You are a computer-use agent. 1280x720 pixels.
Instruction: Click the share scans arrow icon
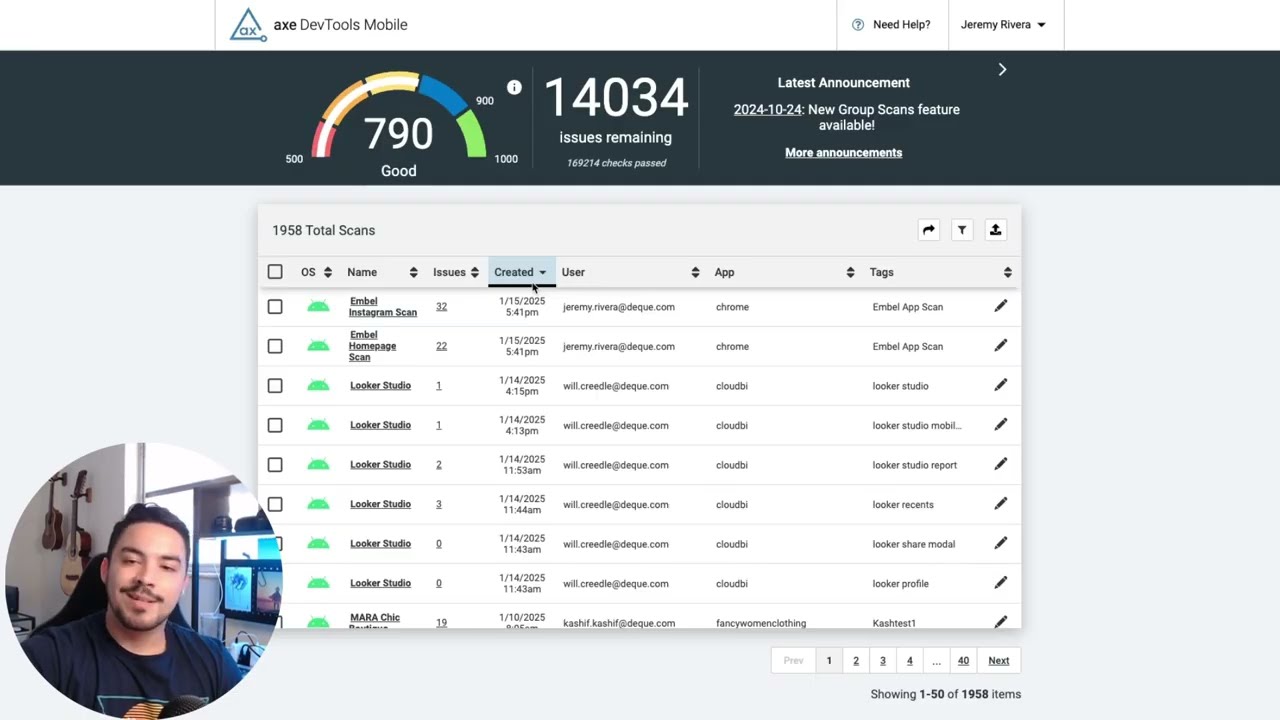coord(929,230)
